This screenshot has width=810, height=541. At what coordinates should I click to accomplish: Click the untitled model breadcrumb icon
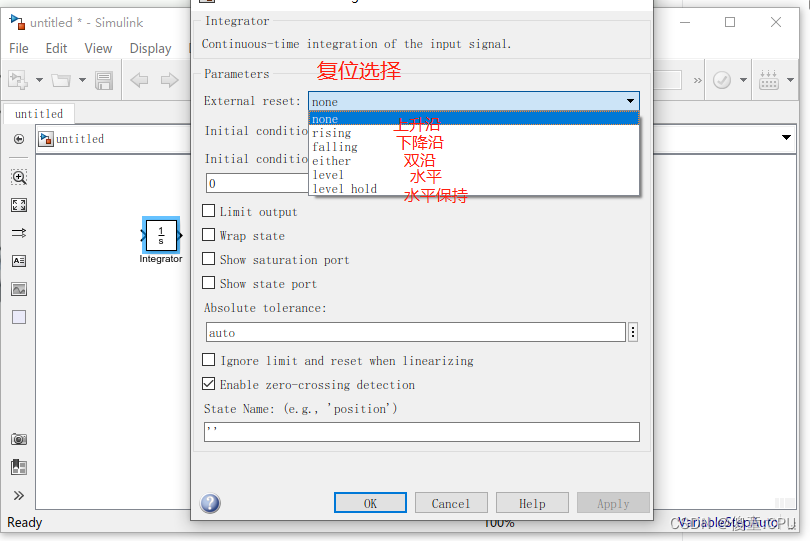pyautogui.click(x=46, y=139)
